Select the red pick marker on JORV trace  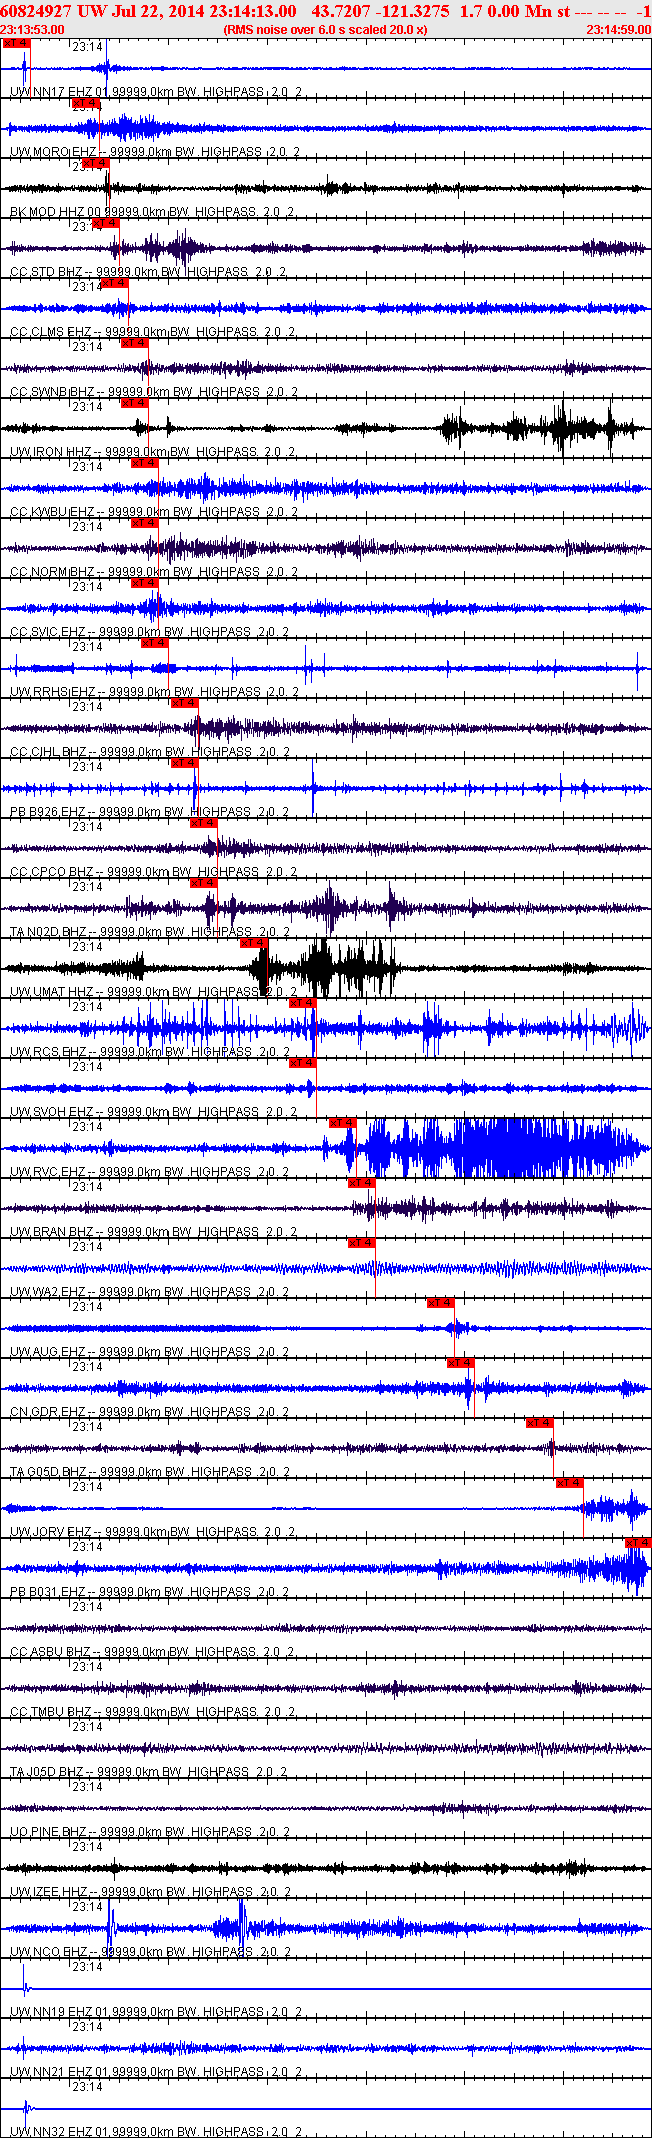point(570,1483)
